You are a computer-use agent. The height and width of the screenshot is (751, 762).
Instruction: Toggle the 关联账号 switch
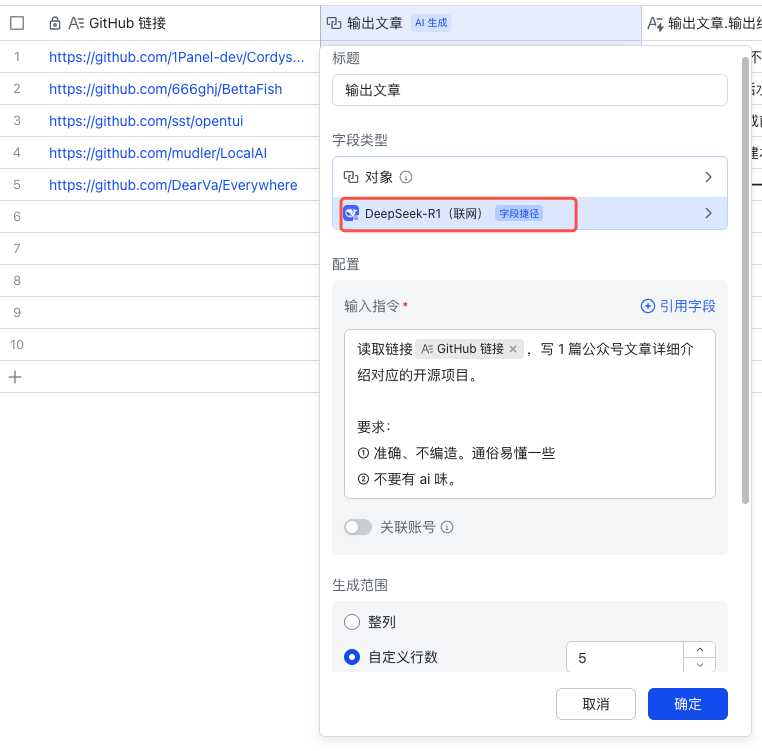(358, 527)
